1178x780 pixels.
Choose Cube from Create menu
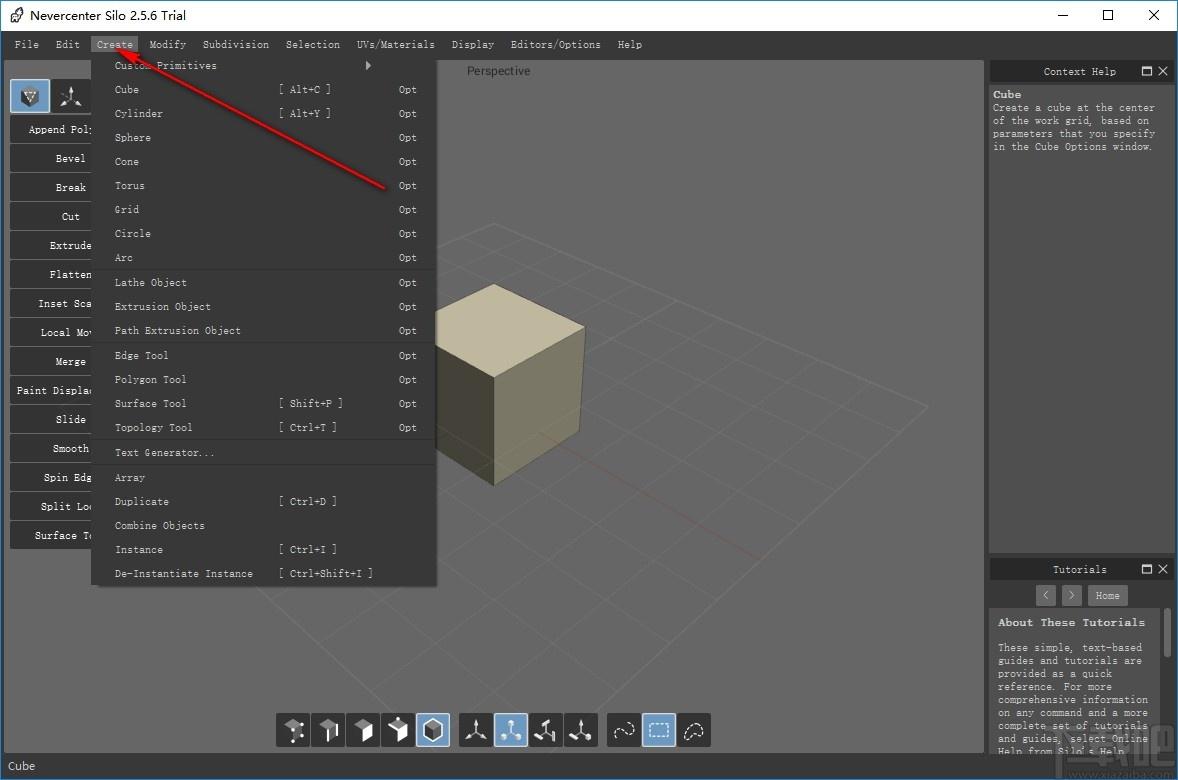(x=264, y=89)
